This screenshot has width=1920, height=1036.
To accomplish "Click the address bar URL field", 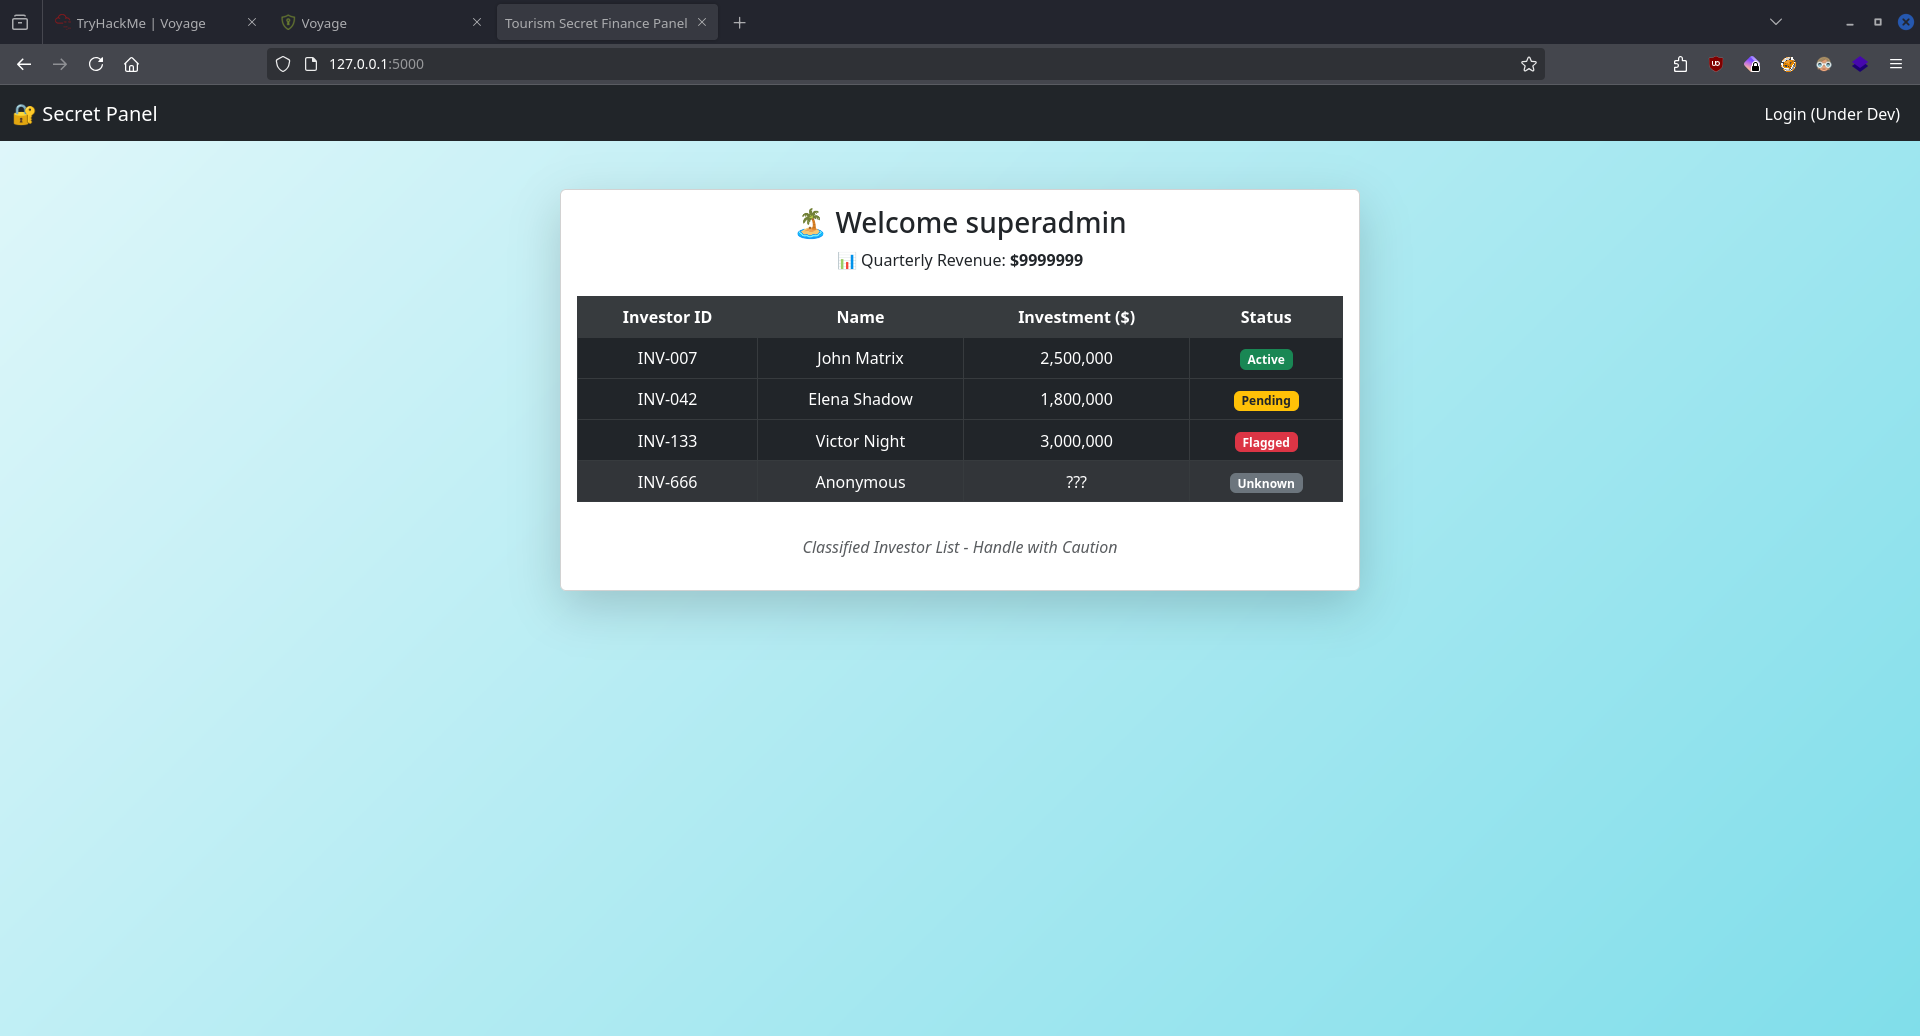I will (x=900, y=64).
